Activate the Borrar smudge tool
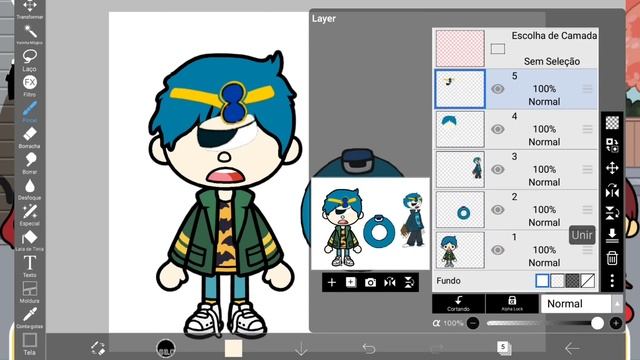640x360 pixels. point(30,163)
